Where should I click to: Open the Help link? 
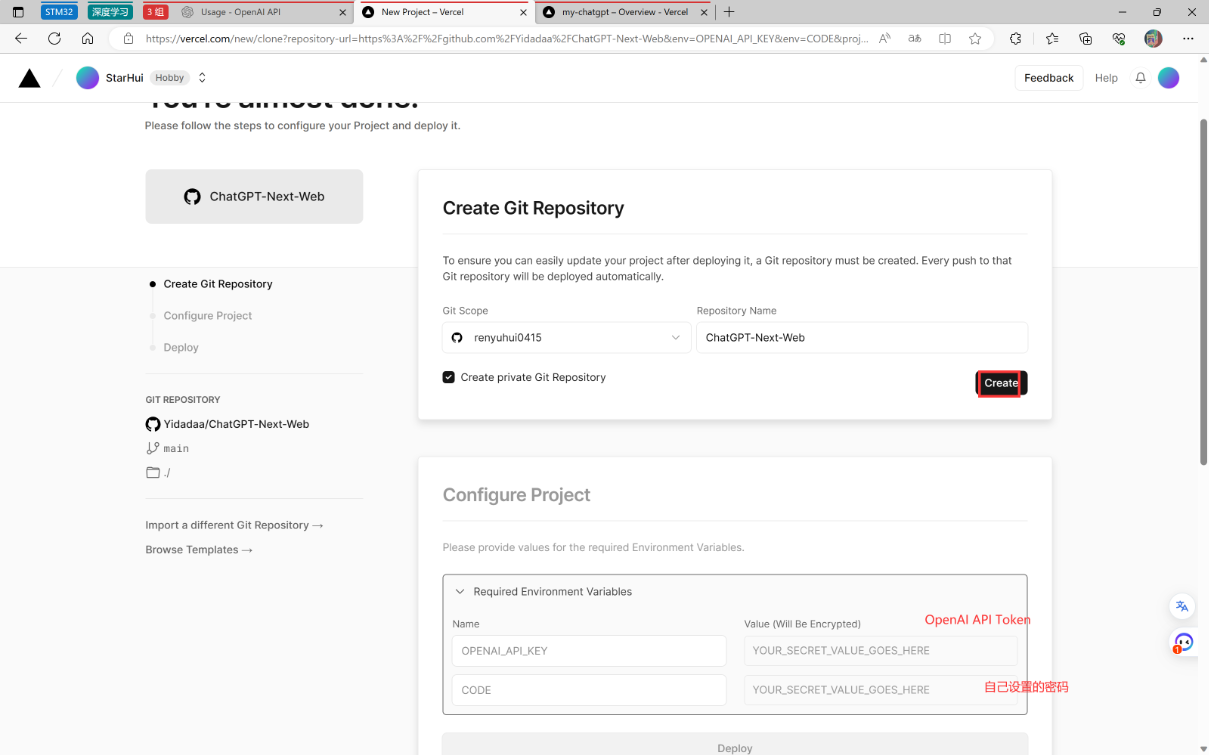pos(1106,78)
